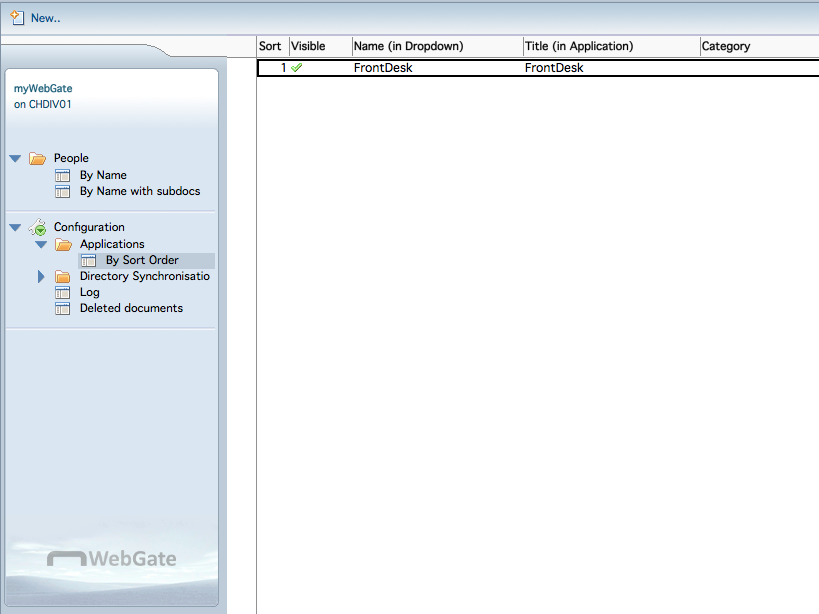Click the By Name with subdocs icon
819x614 pixels.
(x=63, y=191)
